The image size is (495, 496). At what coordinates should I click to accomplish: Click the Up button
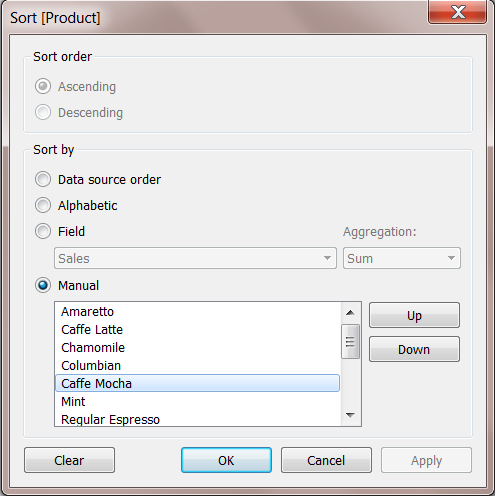414,315
